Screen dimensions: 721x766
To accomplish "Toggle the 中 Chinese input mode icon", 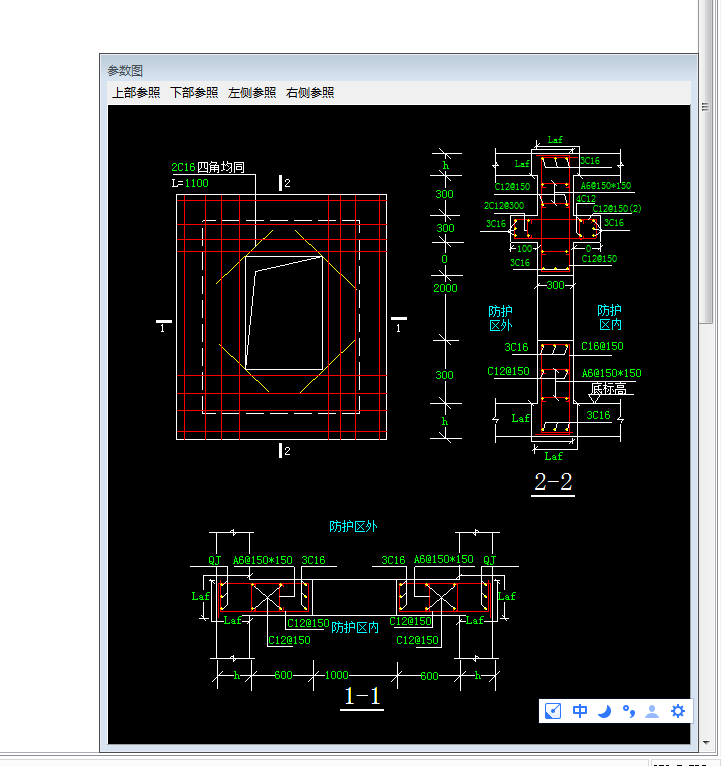I will (x=580, y=711).
